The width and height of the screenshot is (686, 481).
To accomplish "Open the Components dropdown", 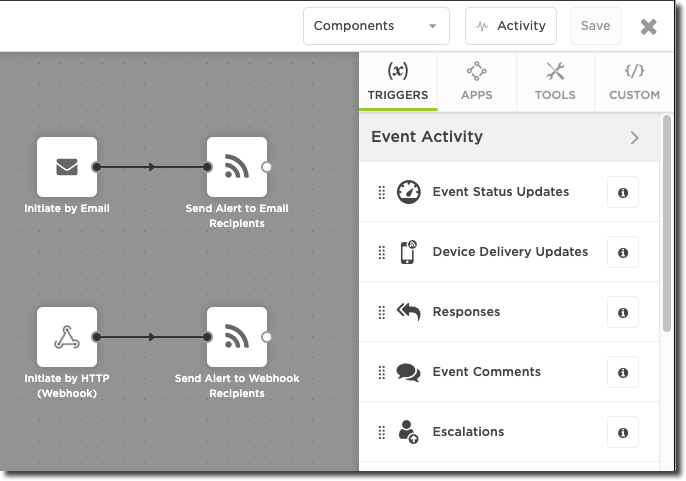I will (x=376, y=26).
